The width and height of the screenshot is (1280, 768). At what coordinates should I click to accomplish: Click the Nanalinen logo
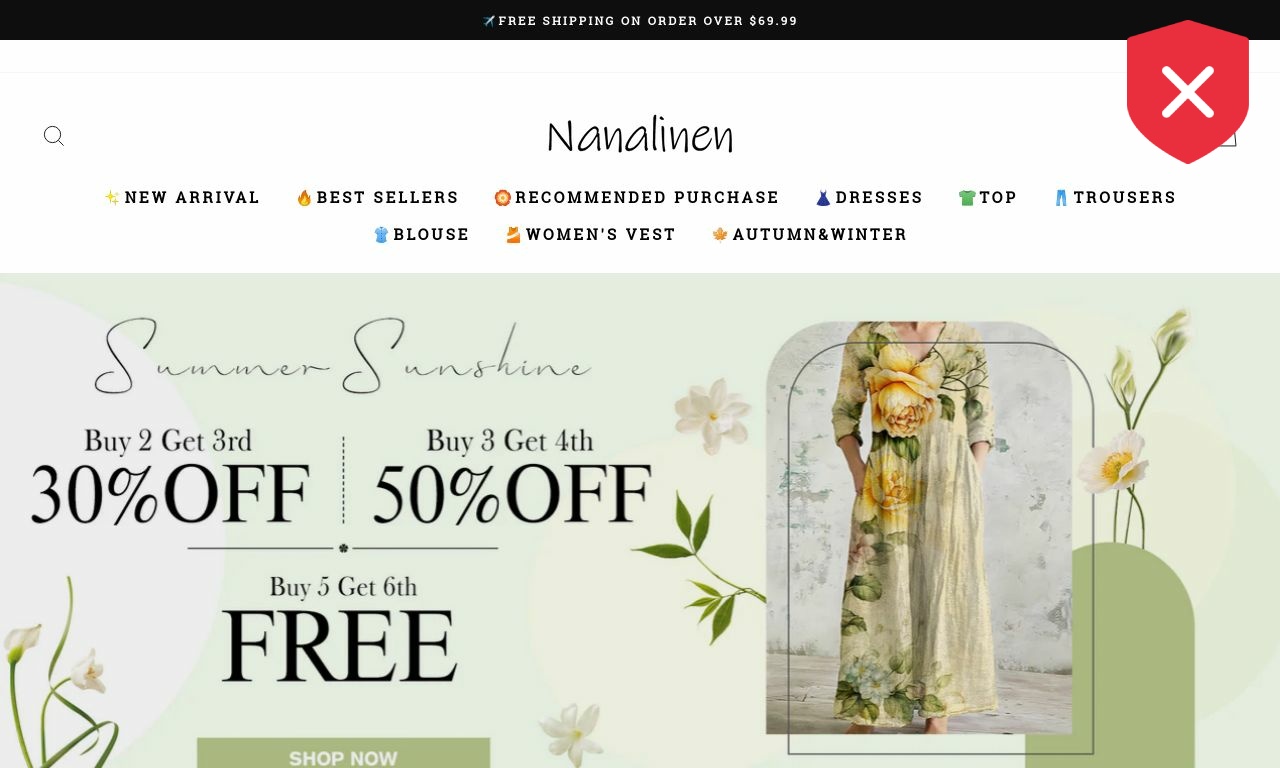[x=640, y=136]
